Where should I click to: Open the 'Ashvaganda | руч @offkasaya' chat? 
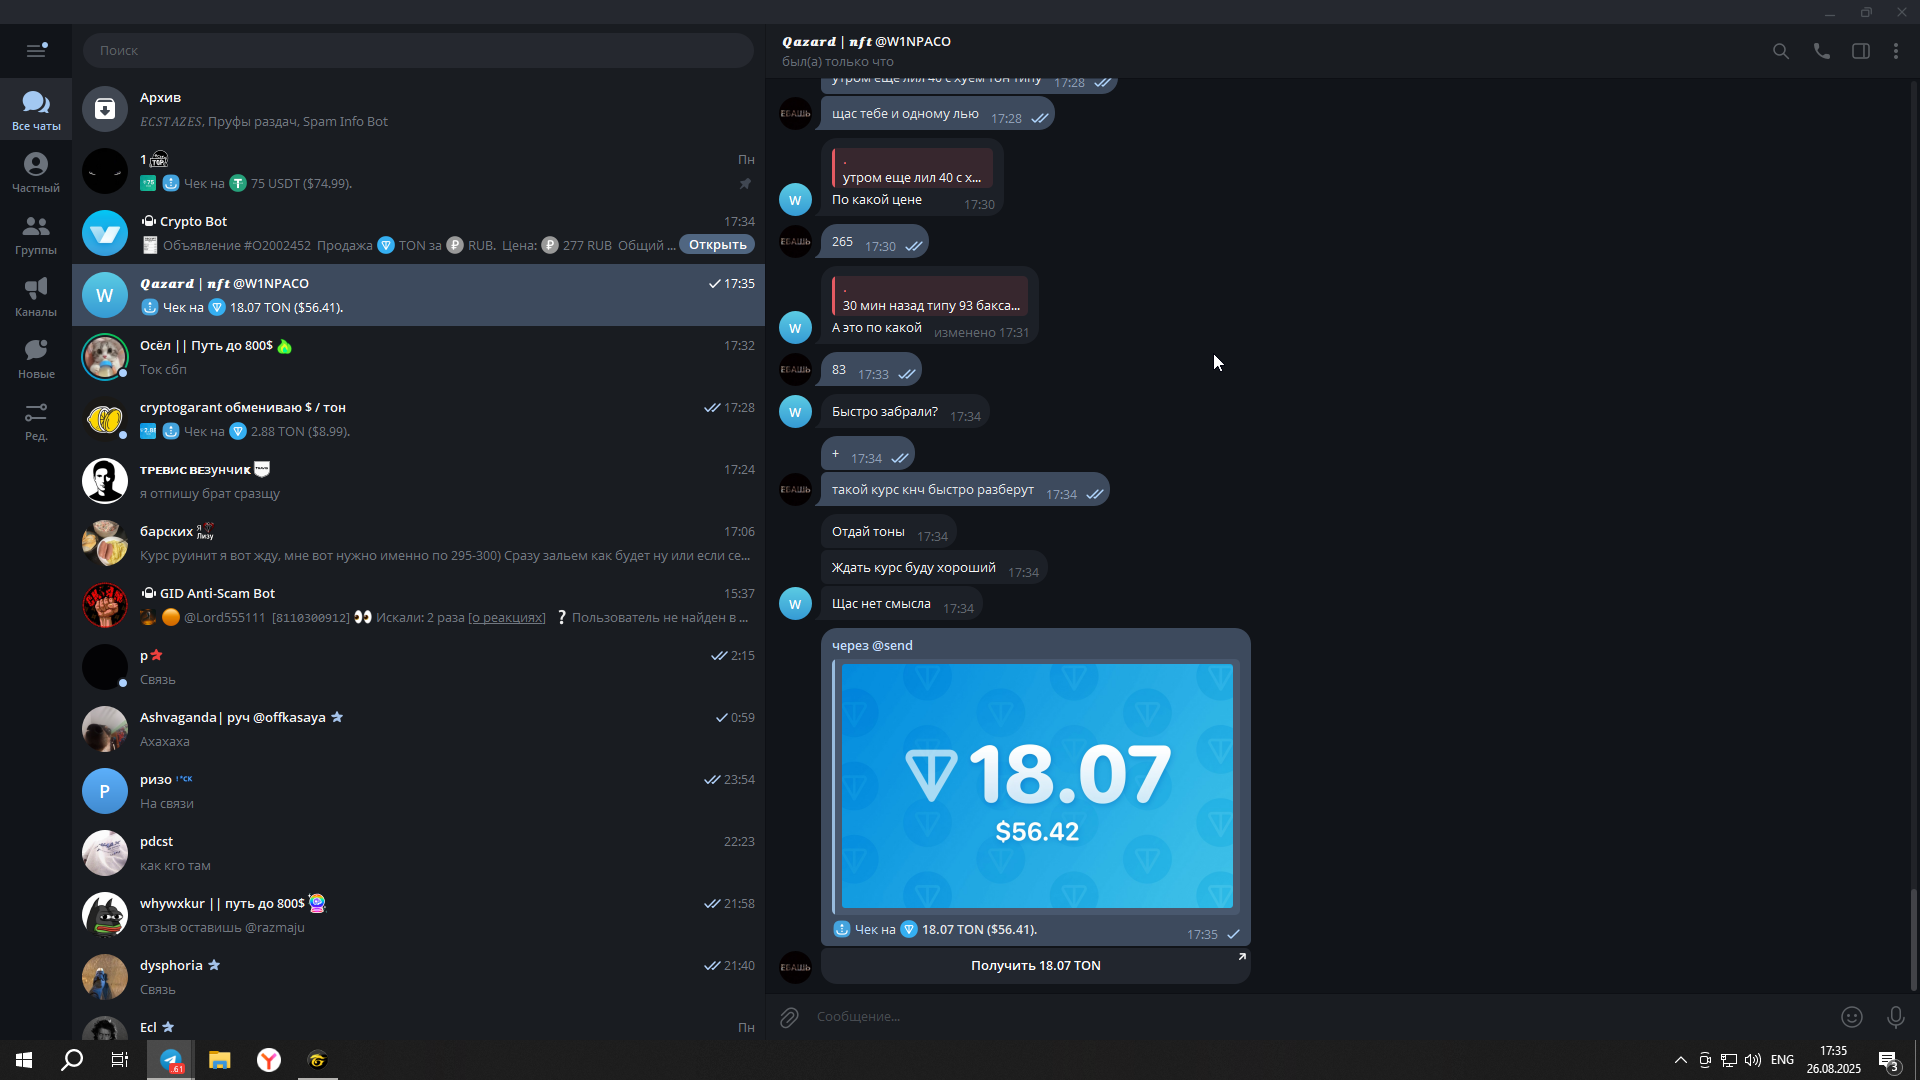click(x=418, y=729)
